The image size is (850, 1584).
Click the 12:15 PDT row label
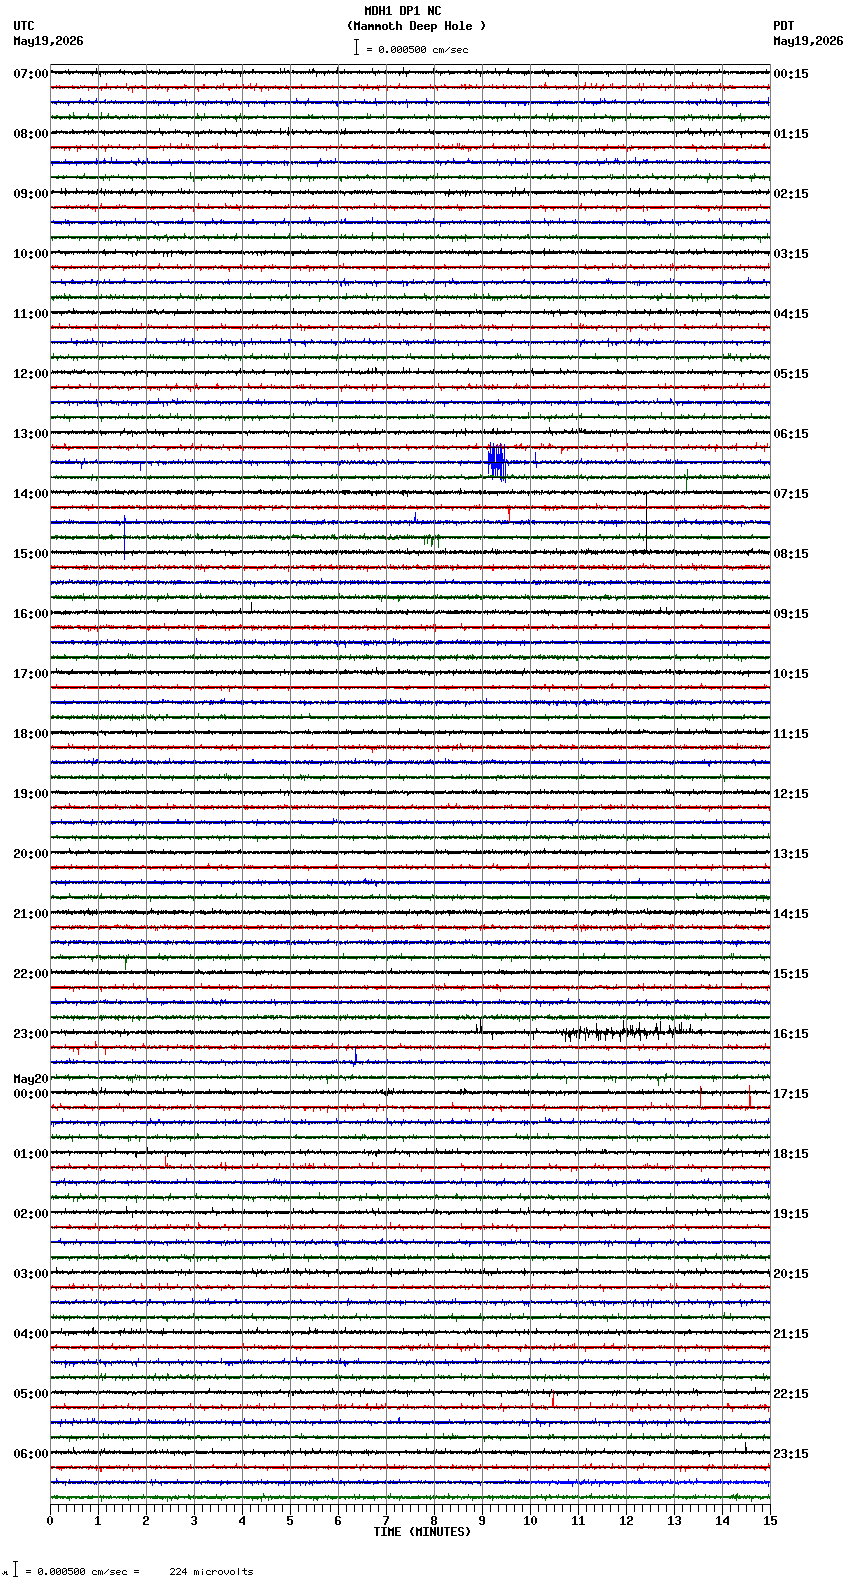click(791, 794)
